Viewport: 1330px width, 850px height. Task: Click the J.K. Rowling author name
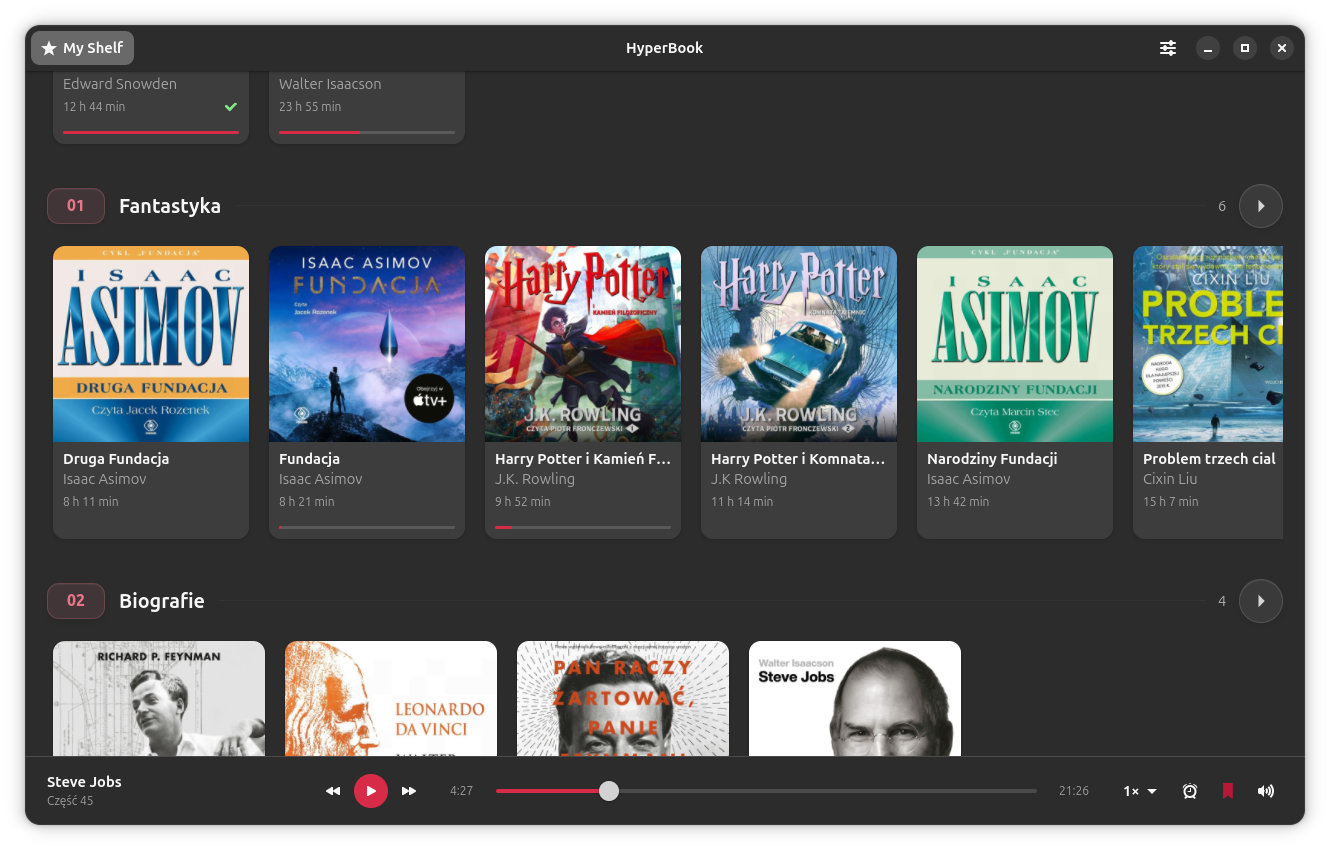coord(535,479)
